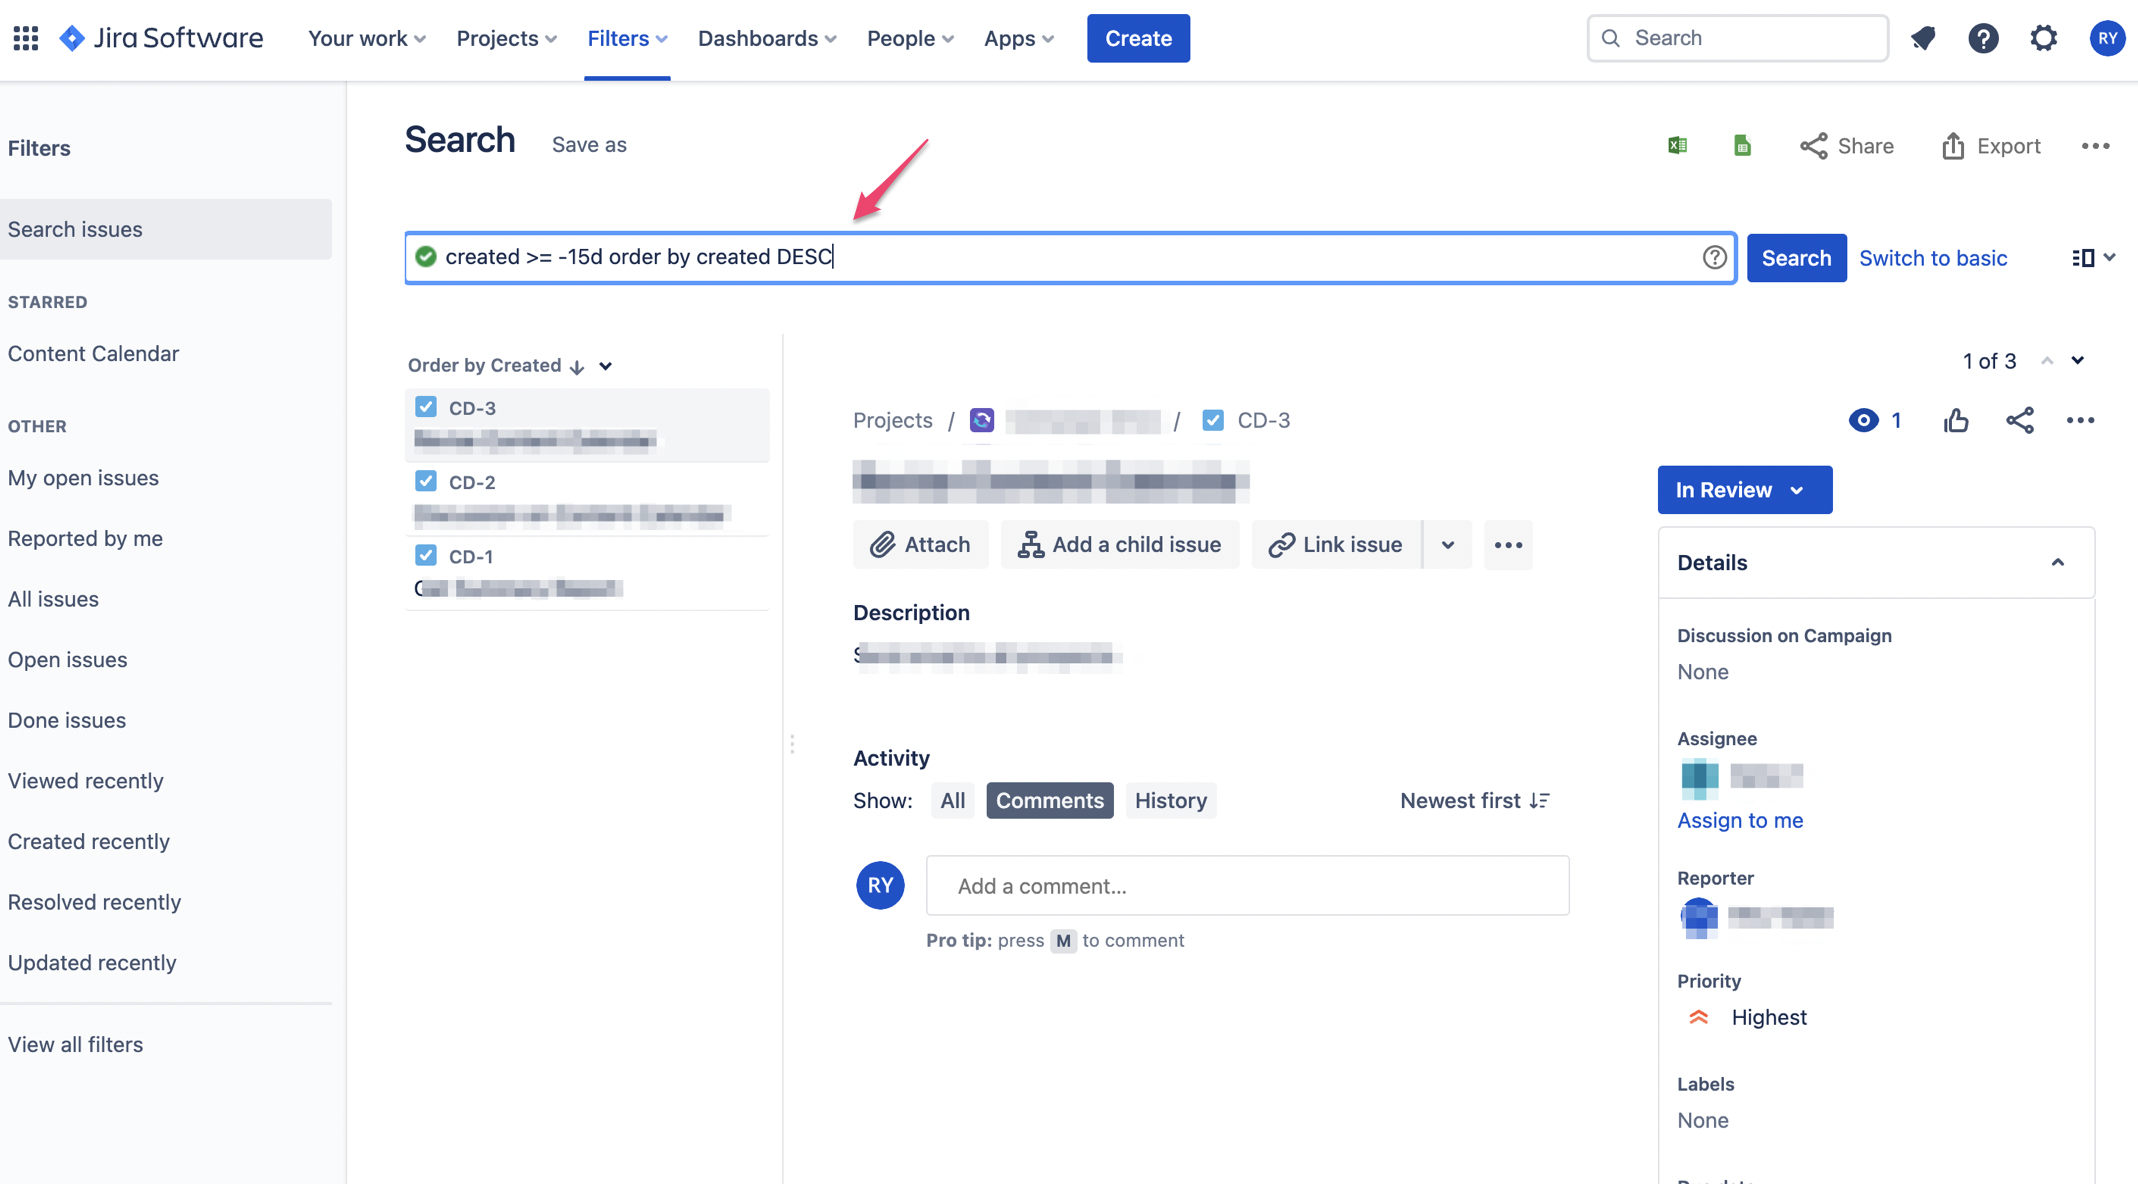Open Updated recently filter
Image resolution: width=2138 pixels, height=1196 pixels.
coord(92,962)
